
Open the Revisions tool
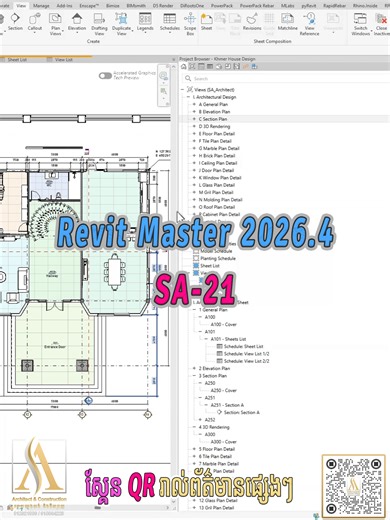coord(252,22)
